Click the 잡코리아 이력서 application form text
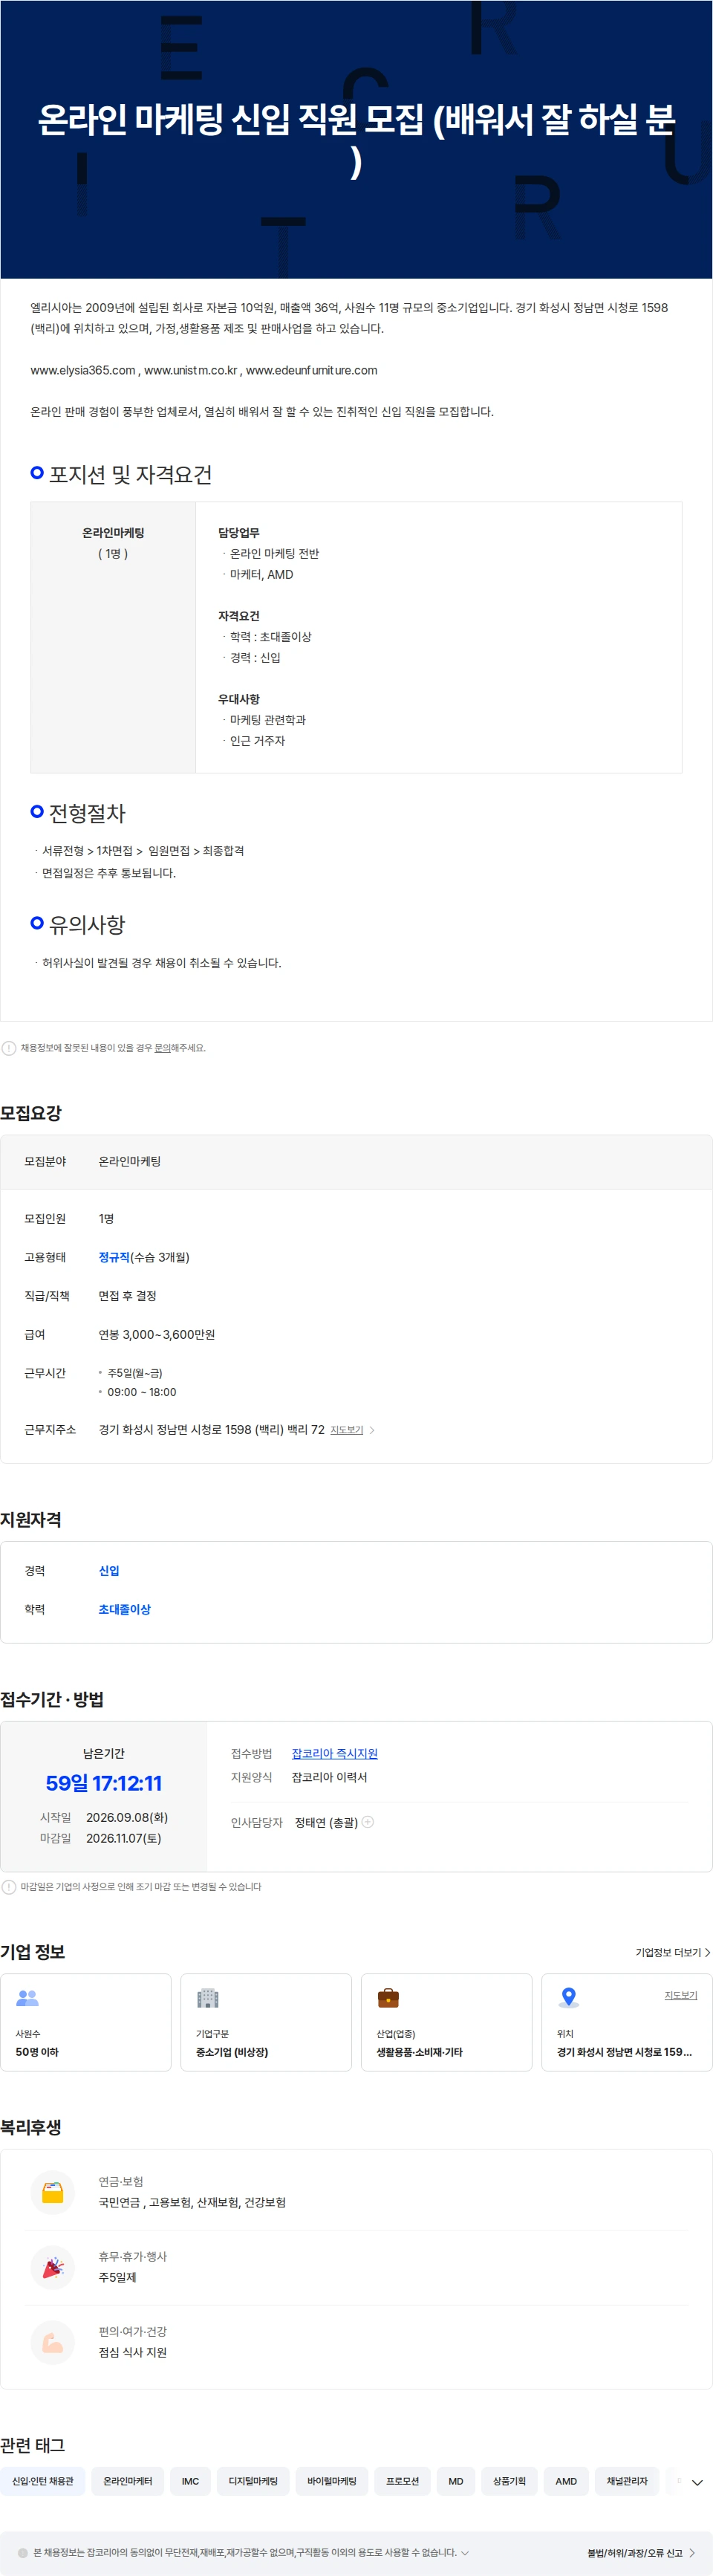Screen dimensions: 713x2576 coord(329,1777)
